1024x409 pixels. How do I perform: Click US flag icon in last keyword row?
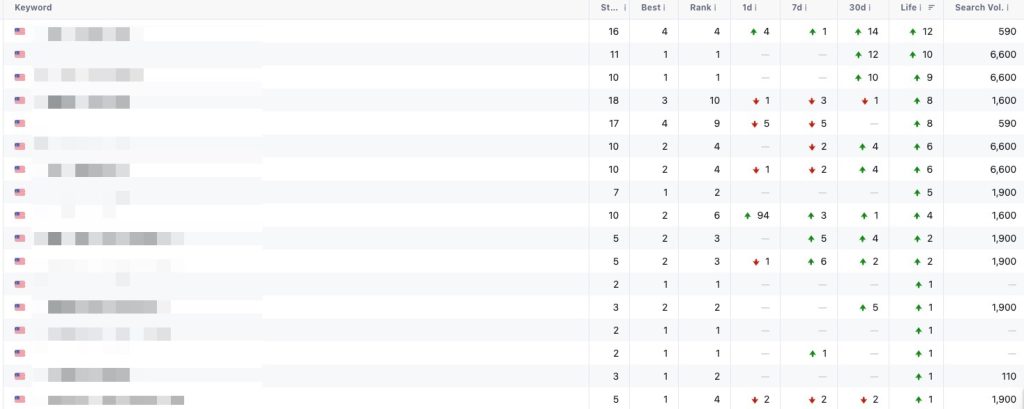tap(20, 400)
